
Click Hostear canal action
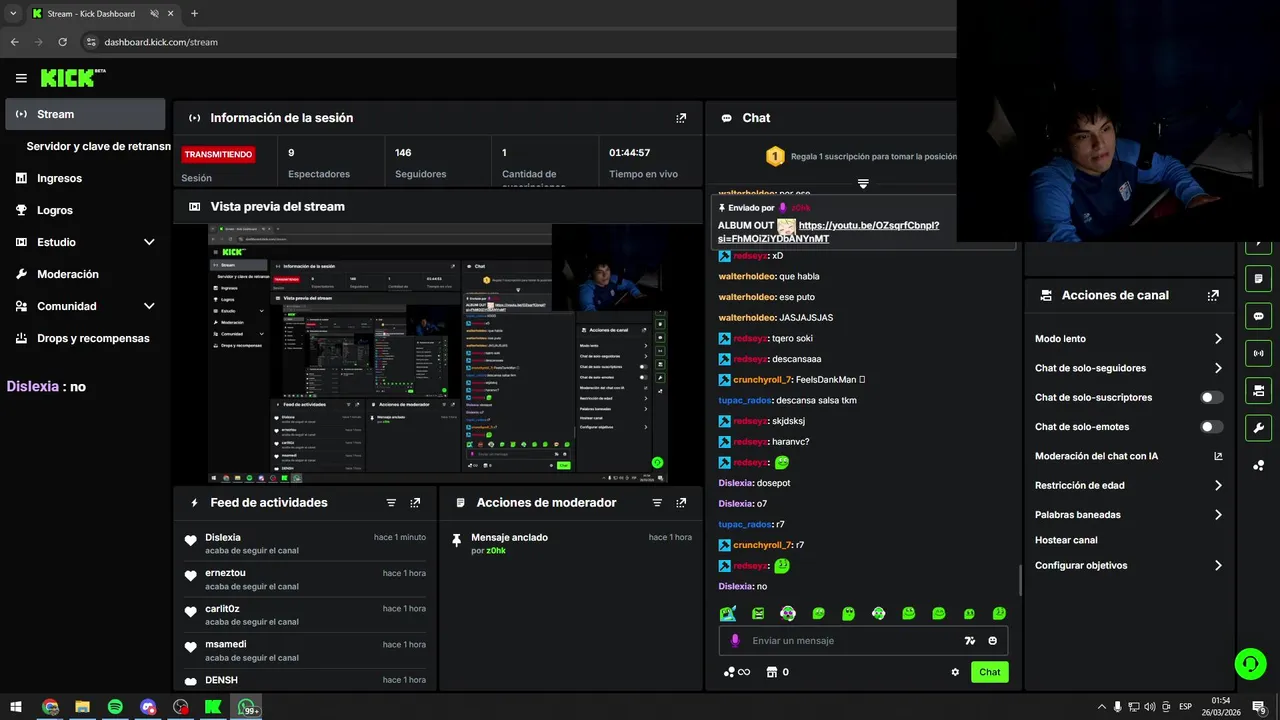1066,540
